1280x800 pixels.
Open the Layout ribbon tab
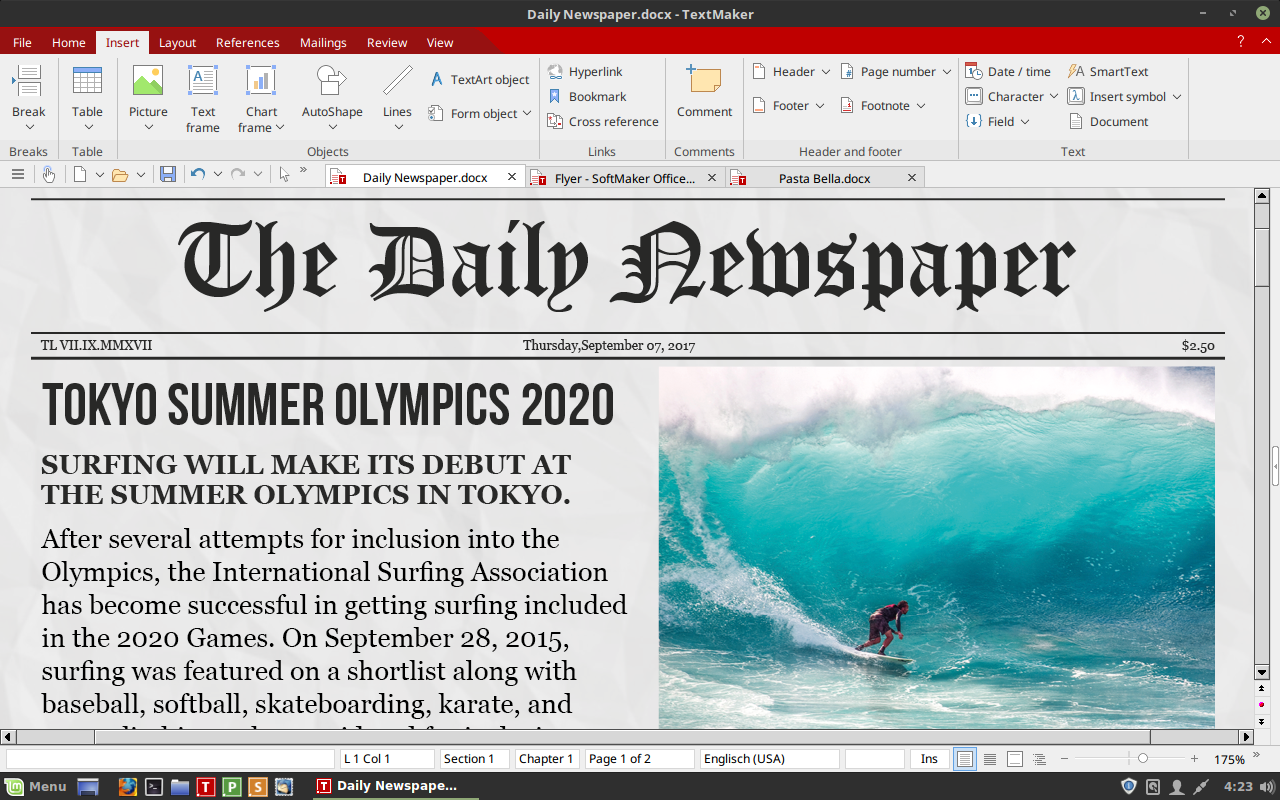(177, 43)
